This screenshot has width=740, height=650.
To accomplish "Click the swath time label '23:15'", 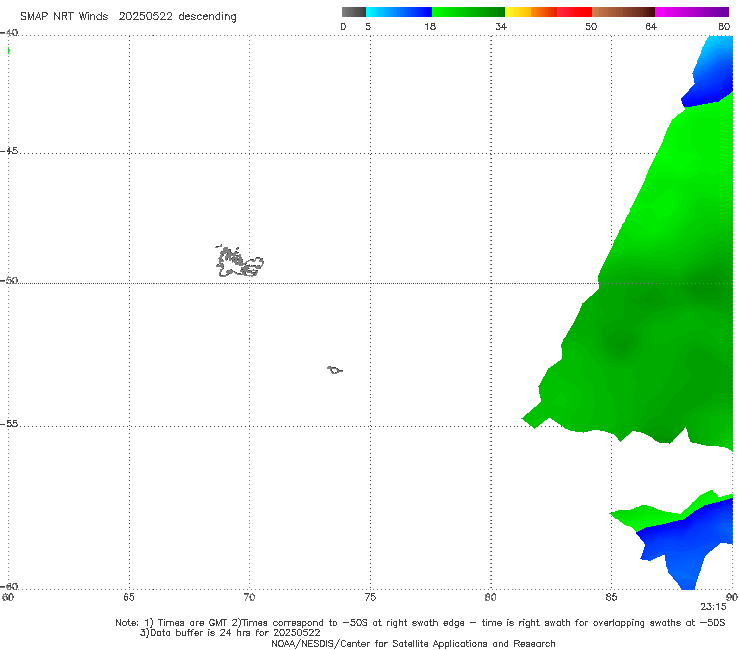I will 713,607.
